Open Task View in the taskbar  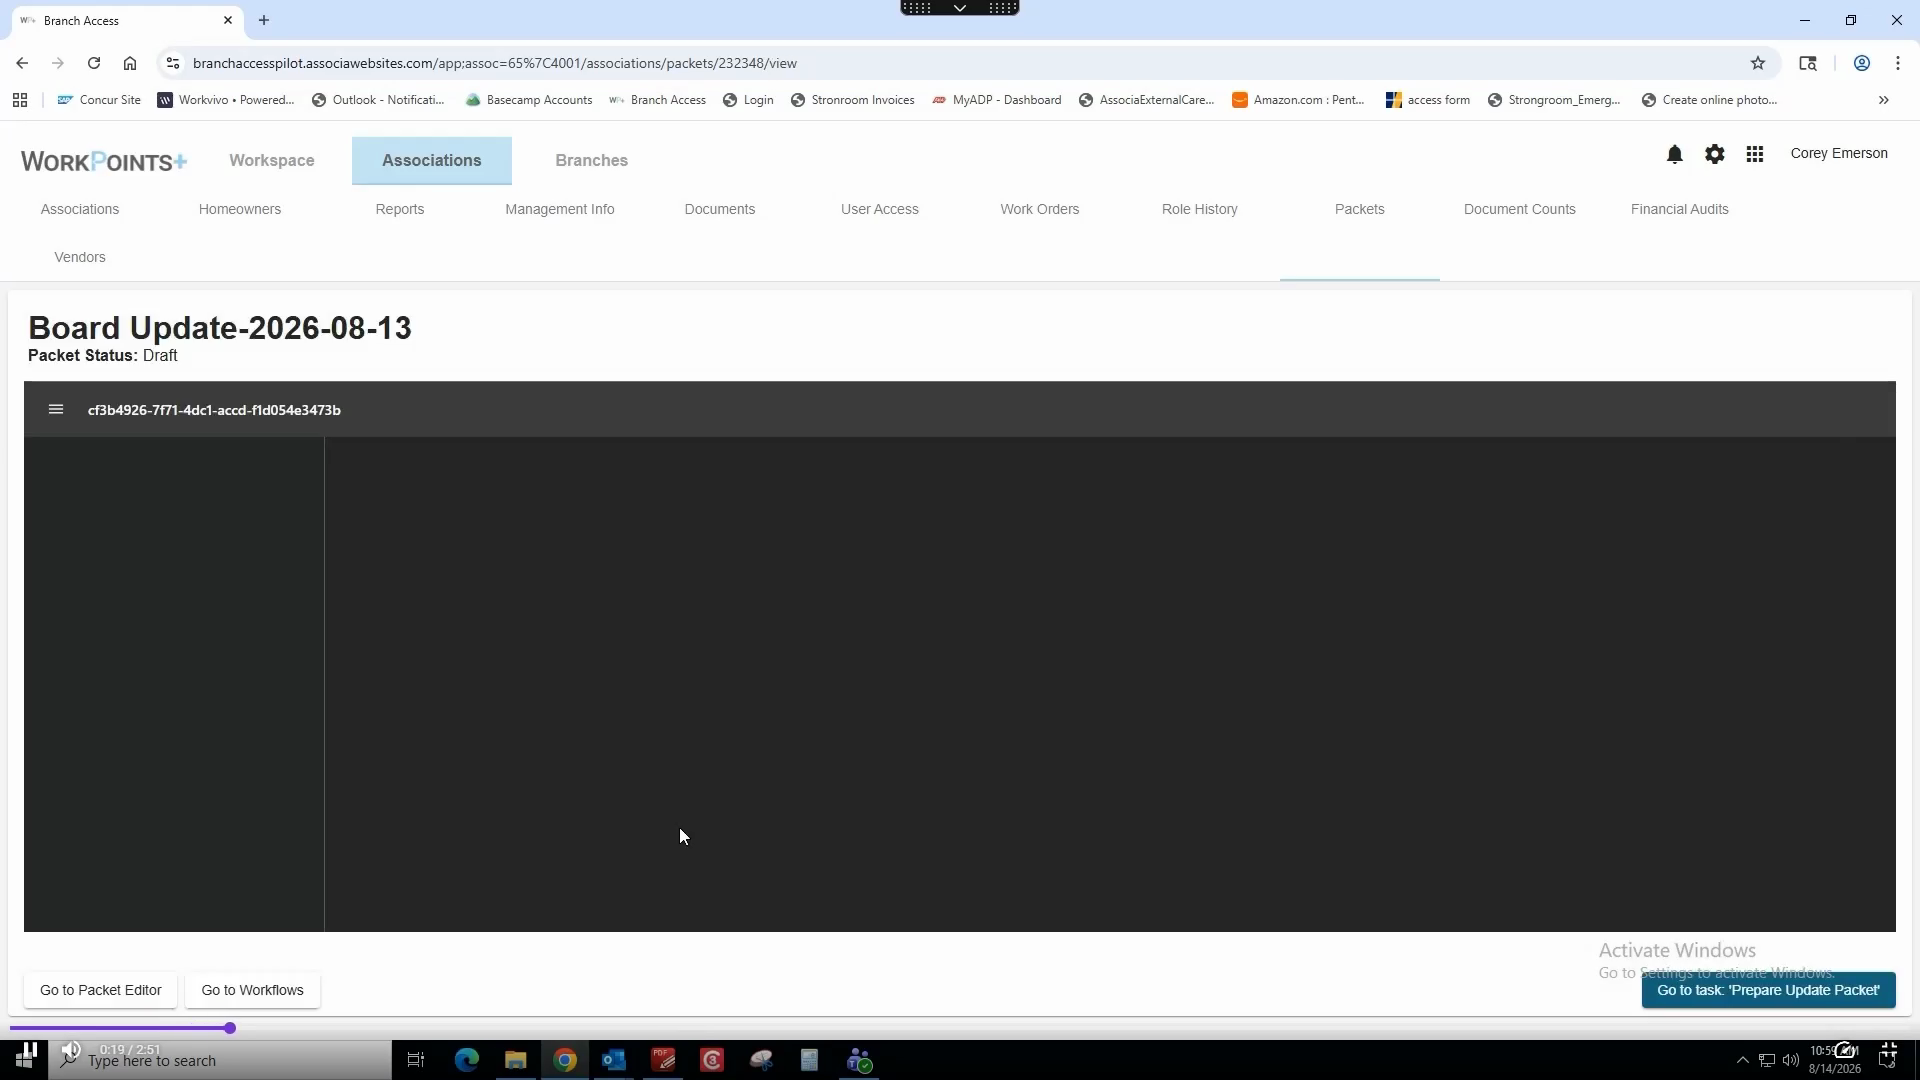click(x=416, y=1060)
